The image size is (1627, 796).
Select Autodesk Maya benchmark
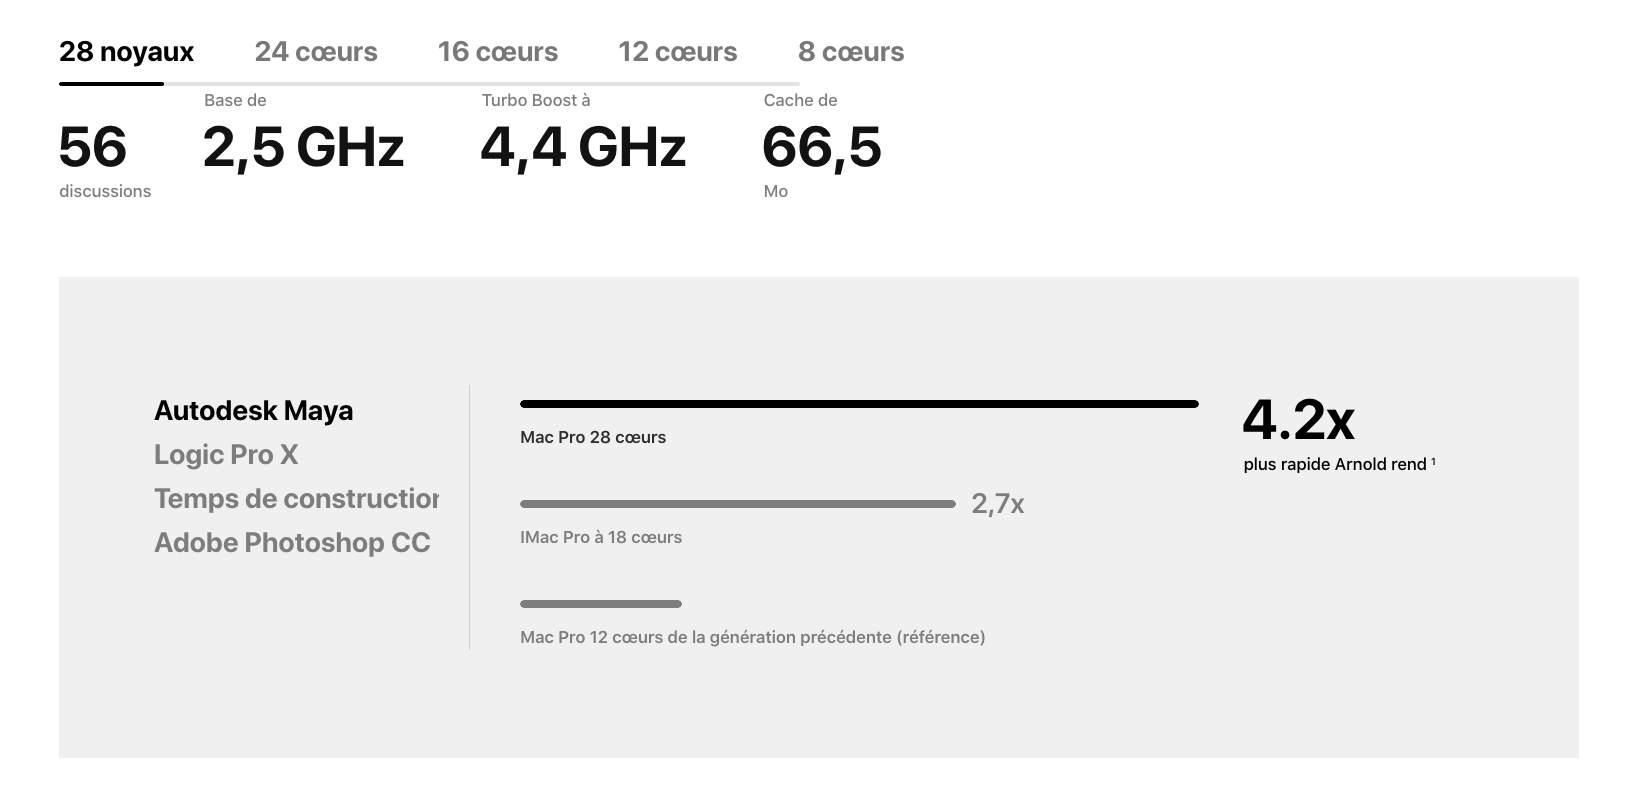pyautogui.click(x=253, y=411)
